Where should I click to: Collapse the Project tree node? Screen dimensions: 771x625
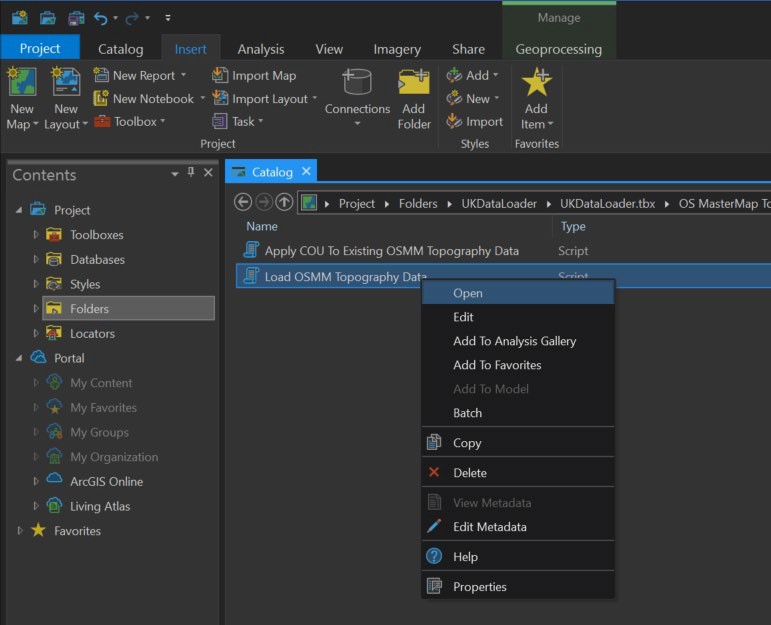(x=19, y=210)
